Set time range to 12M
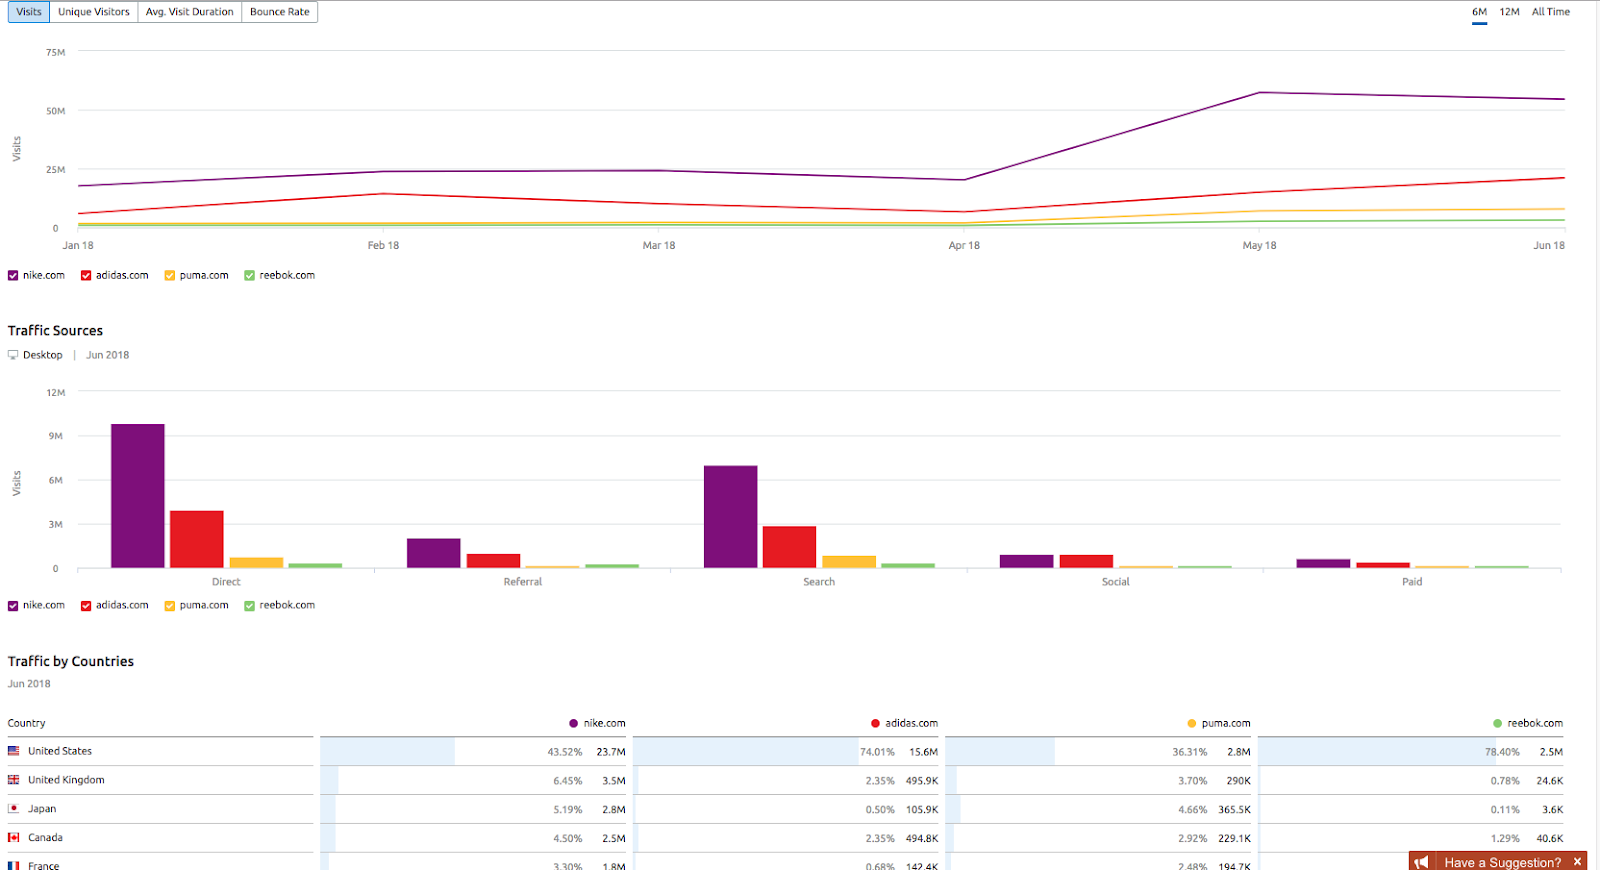Screen dimensions: 1600x870 click(x=1509, y=12)
